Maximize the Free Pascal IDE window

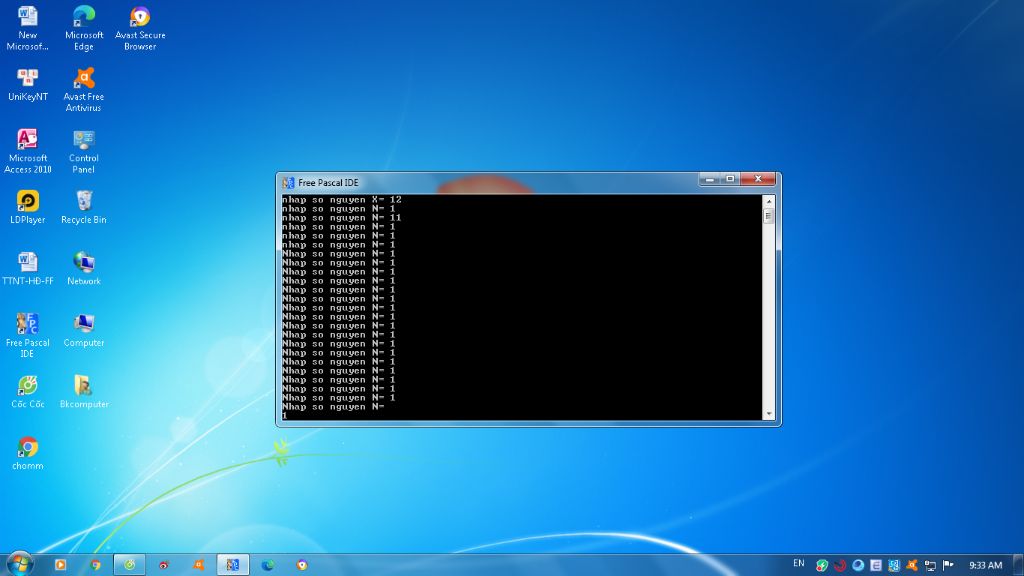730,179
